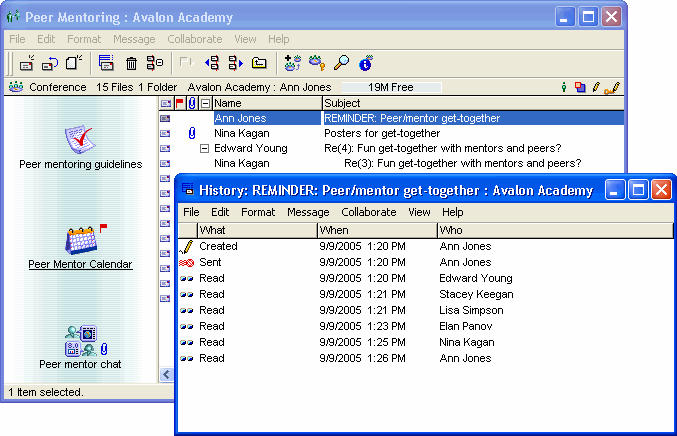Open the Message menu in History window
Viewport: 677px width, 436px height.
pyautogui.click(x=307, y=212)
